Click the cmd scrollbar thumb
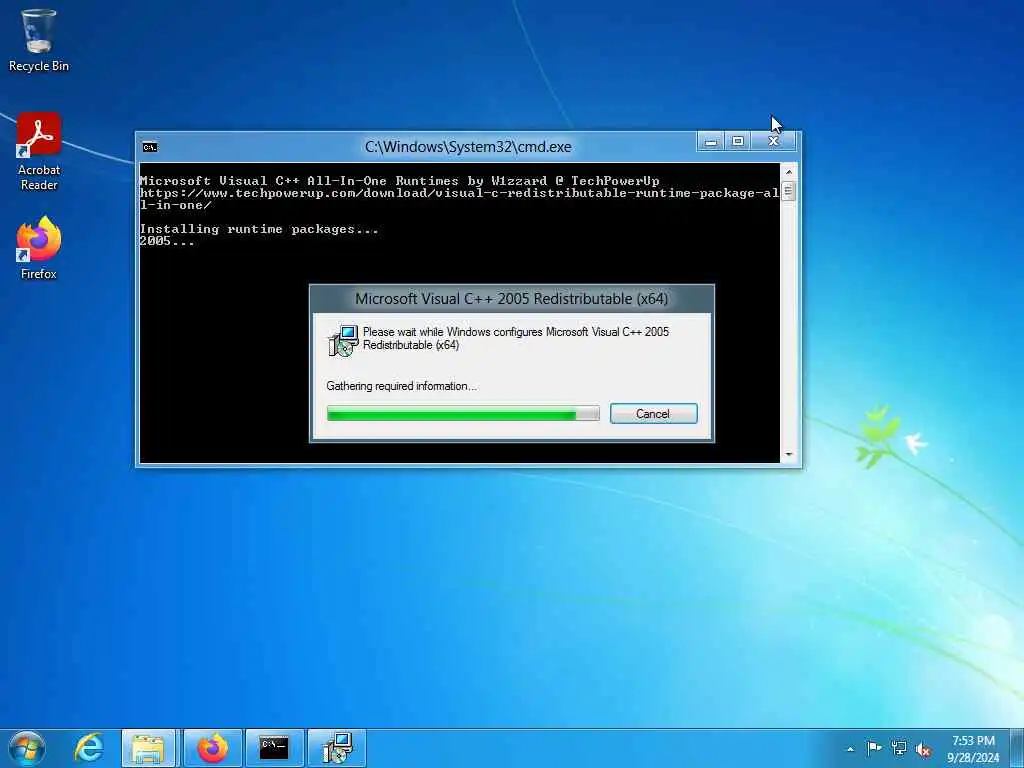Viewport: 1024px width, 768px height. click(789, 191)
